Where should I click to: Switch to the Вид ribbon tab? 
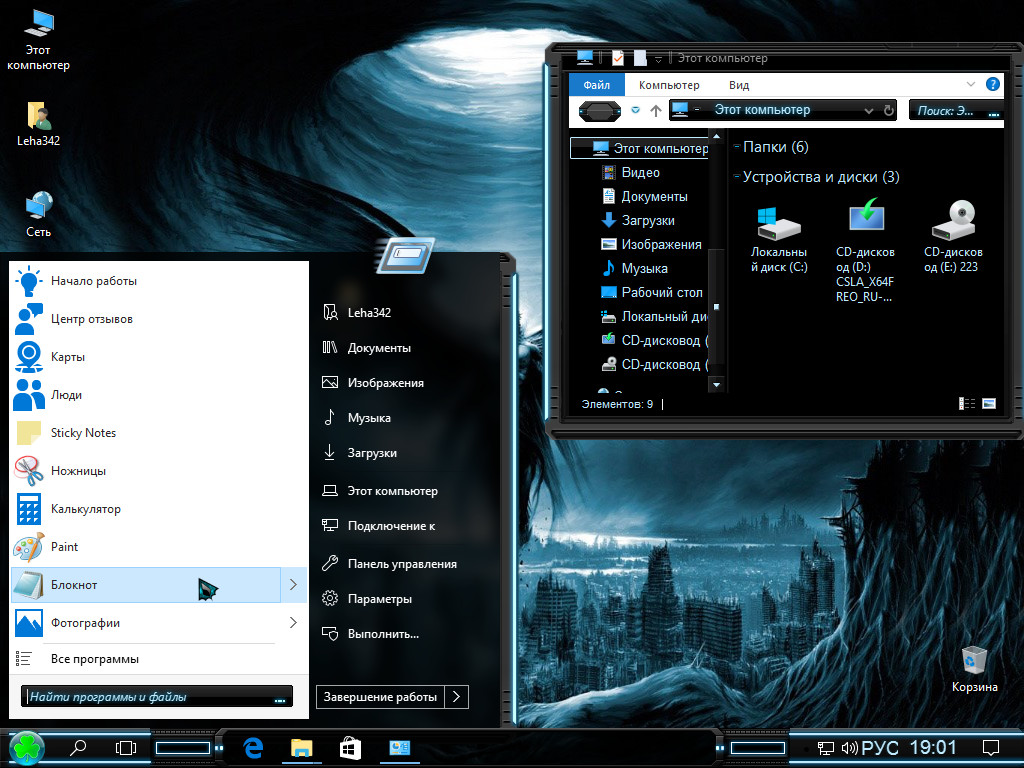pyautogui.click(x=738, y=85)
